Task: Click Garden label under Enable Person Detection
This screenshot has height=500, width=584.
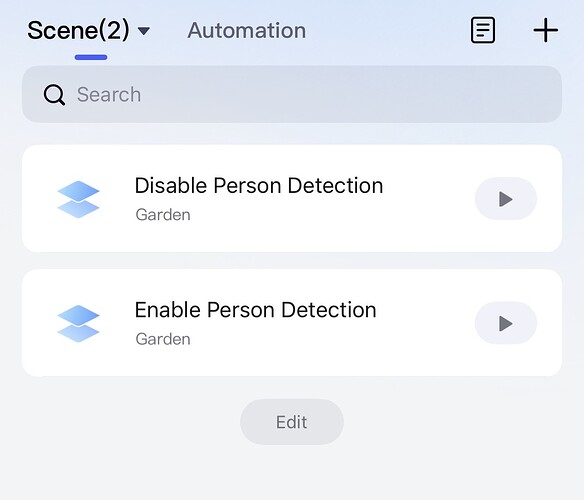Action: tap(163, 339)
